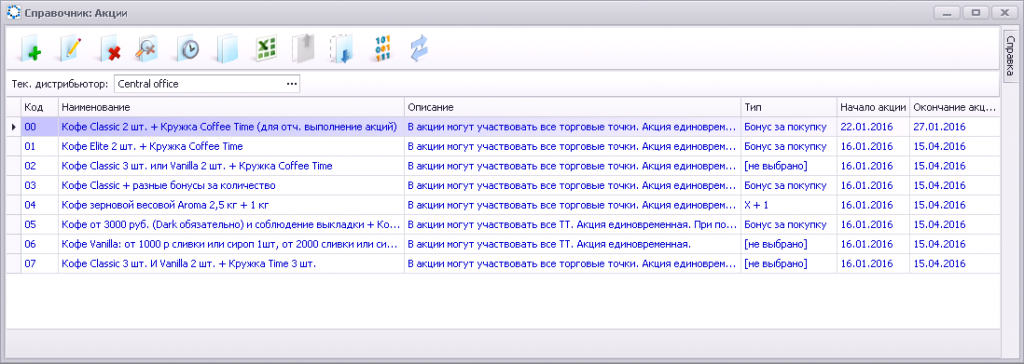
Task: Sort by the Наименование column header
Action: (x=231, y=107)
